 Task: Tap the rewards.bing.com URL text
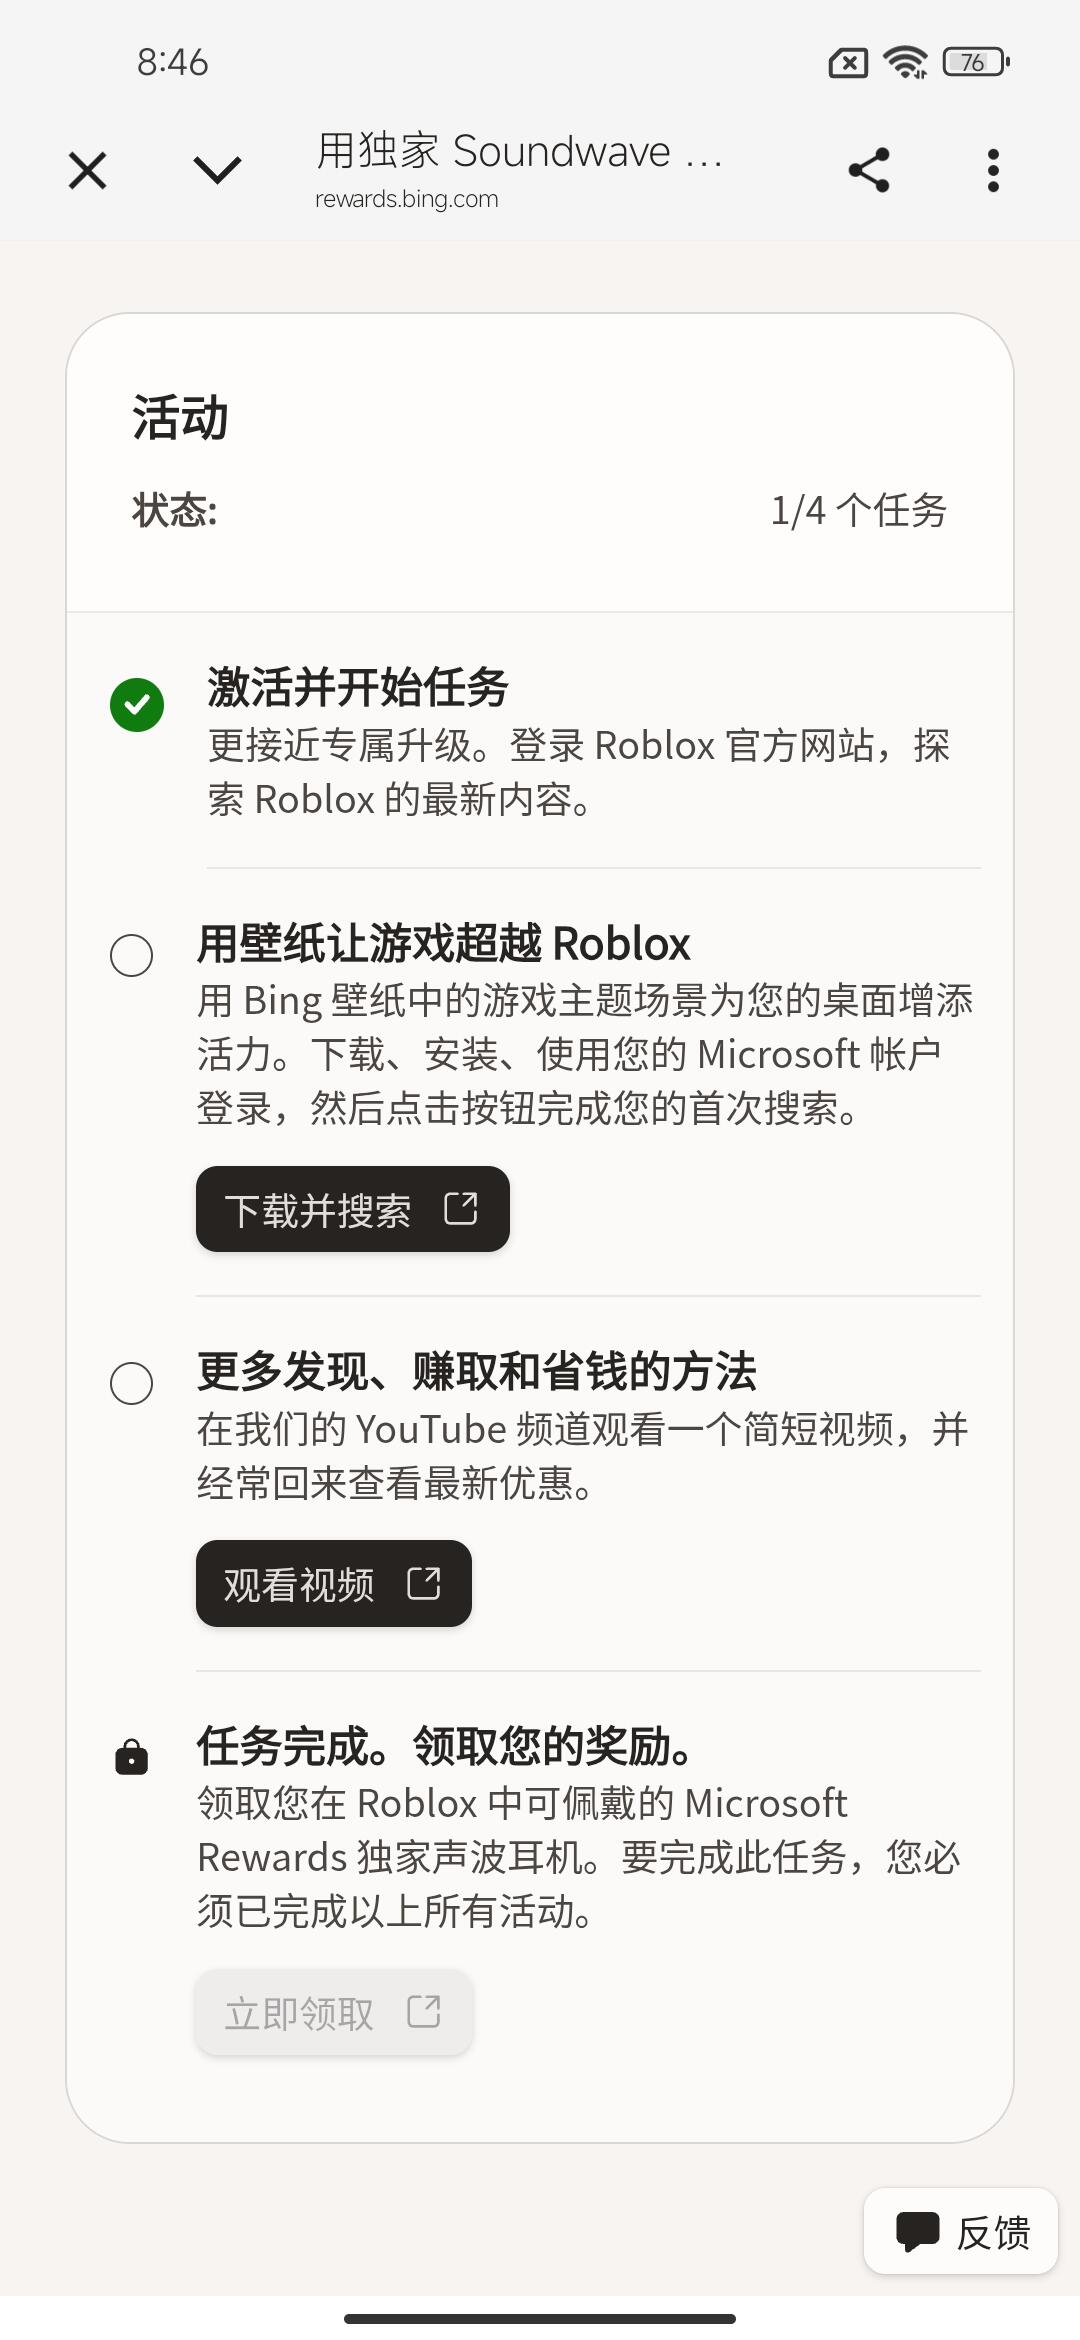point(407,199)
